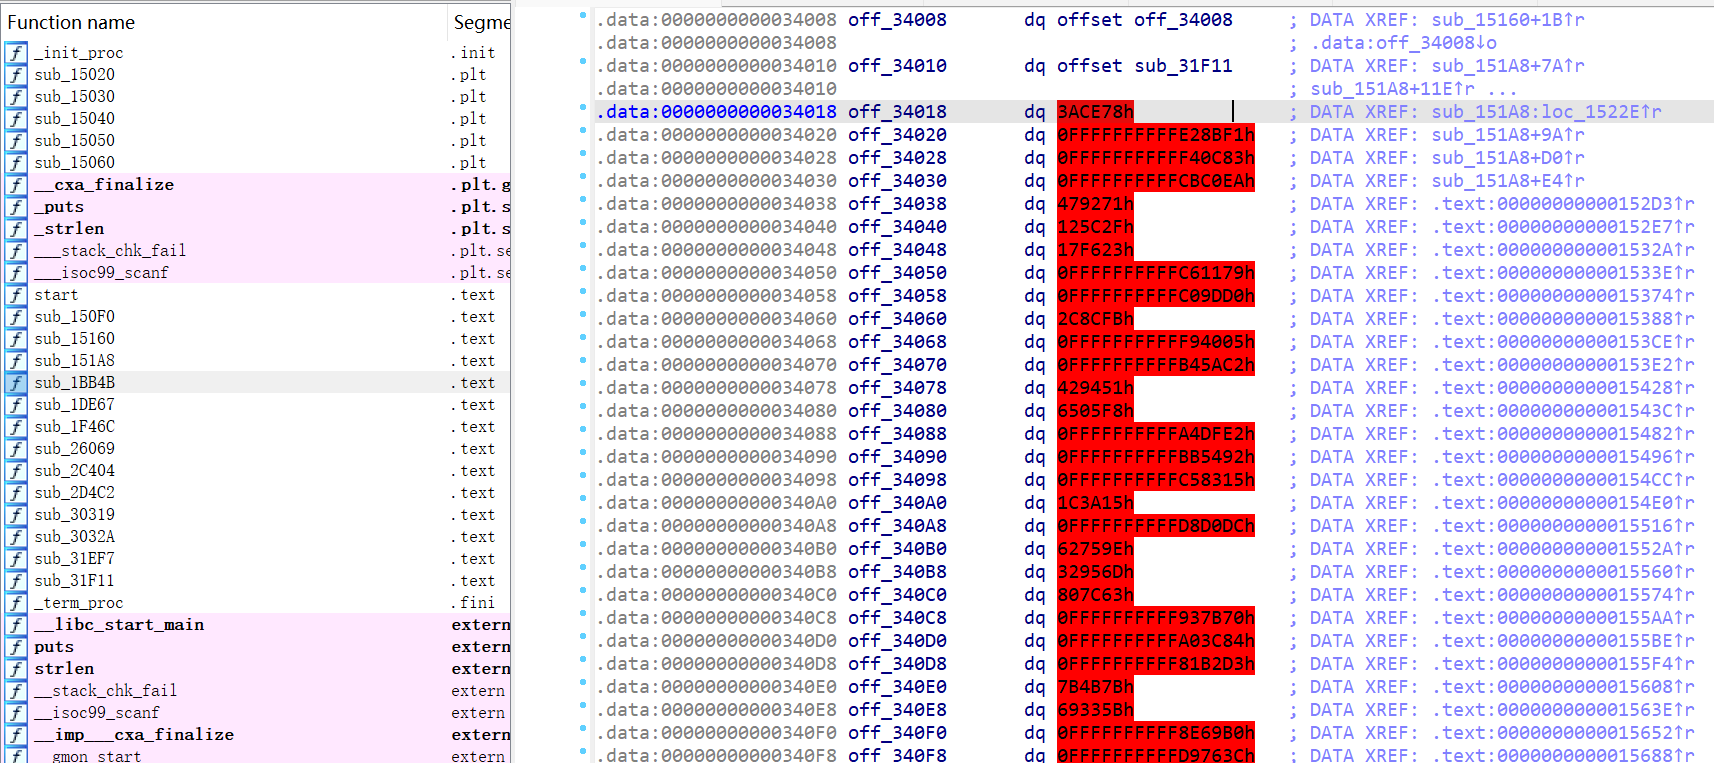Sort by the Function name column header
1714x763 pixels.
[x=71, y=22]
